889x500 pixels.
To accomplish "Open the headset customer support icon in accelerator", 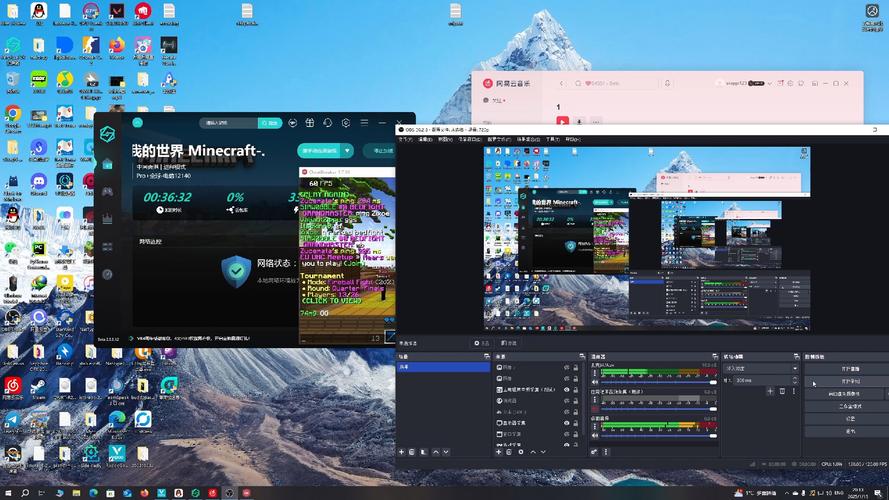I will coord(328,122).
